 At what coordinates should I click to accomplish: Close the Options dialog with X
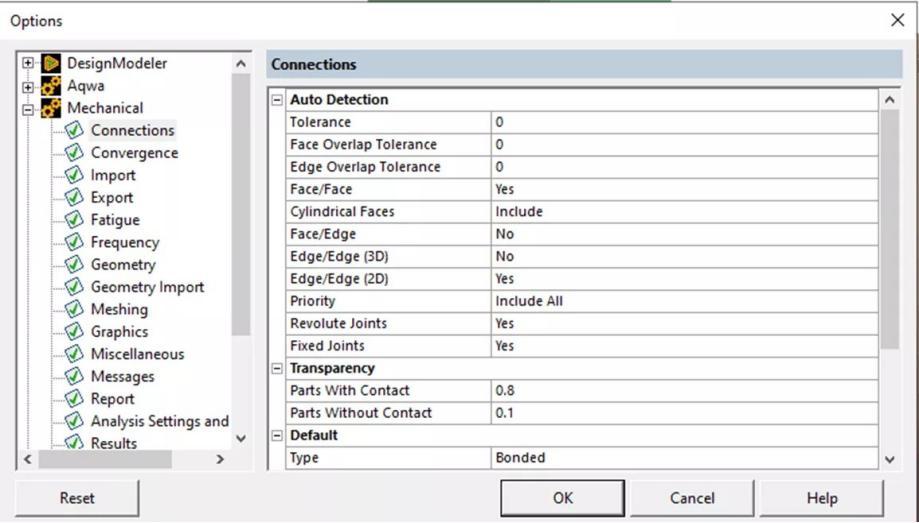[897, 20]
